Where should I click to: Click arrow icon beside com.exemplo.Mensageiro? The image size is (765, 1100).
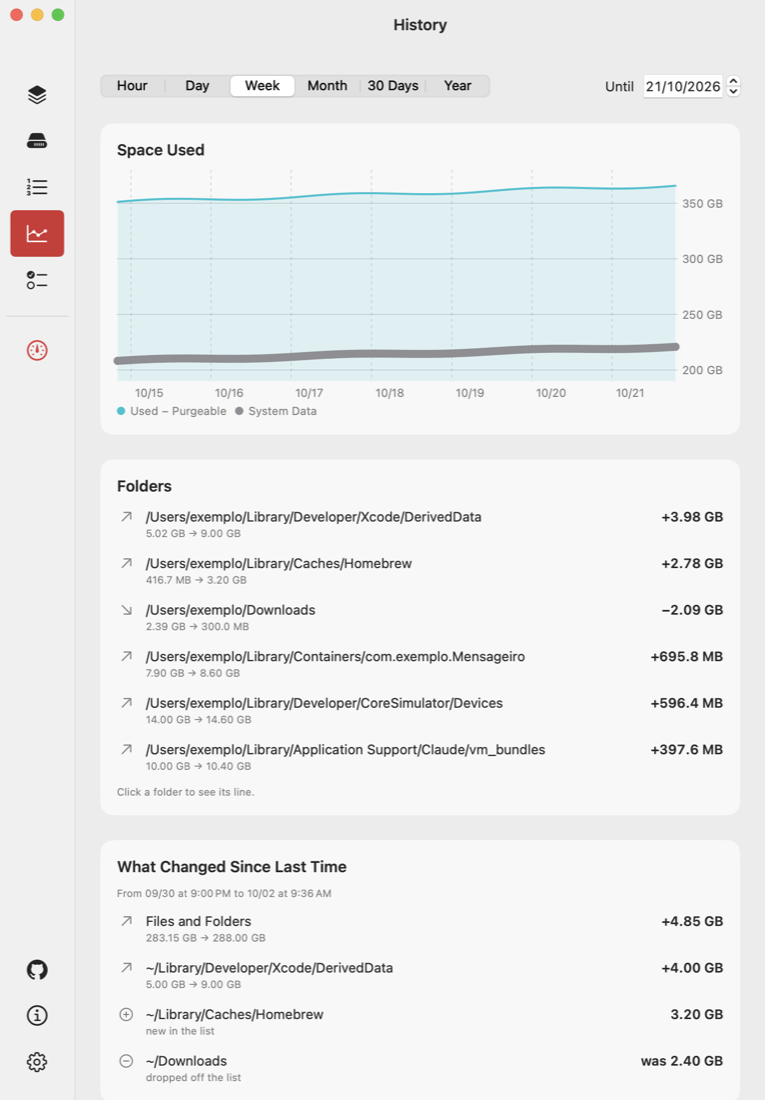pos(126,657)
